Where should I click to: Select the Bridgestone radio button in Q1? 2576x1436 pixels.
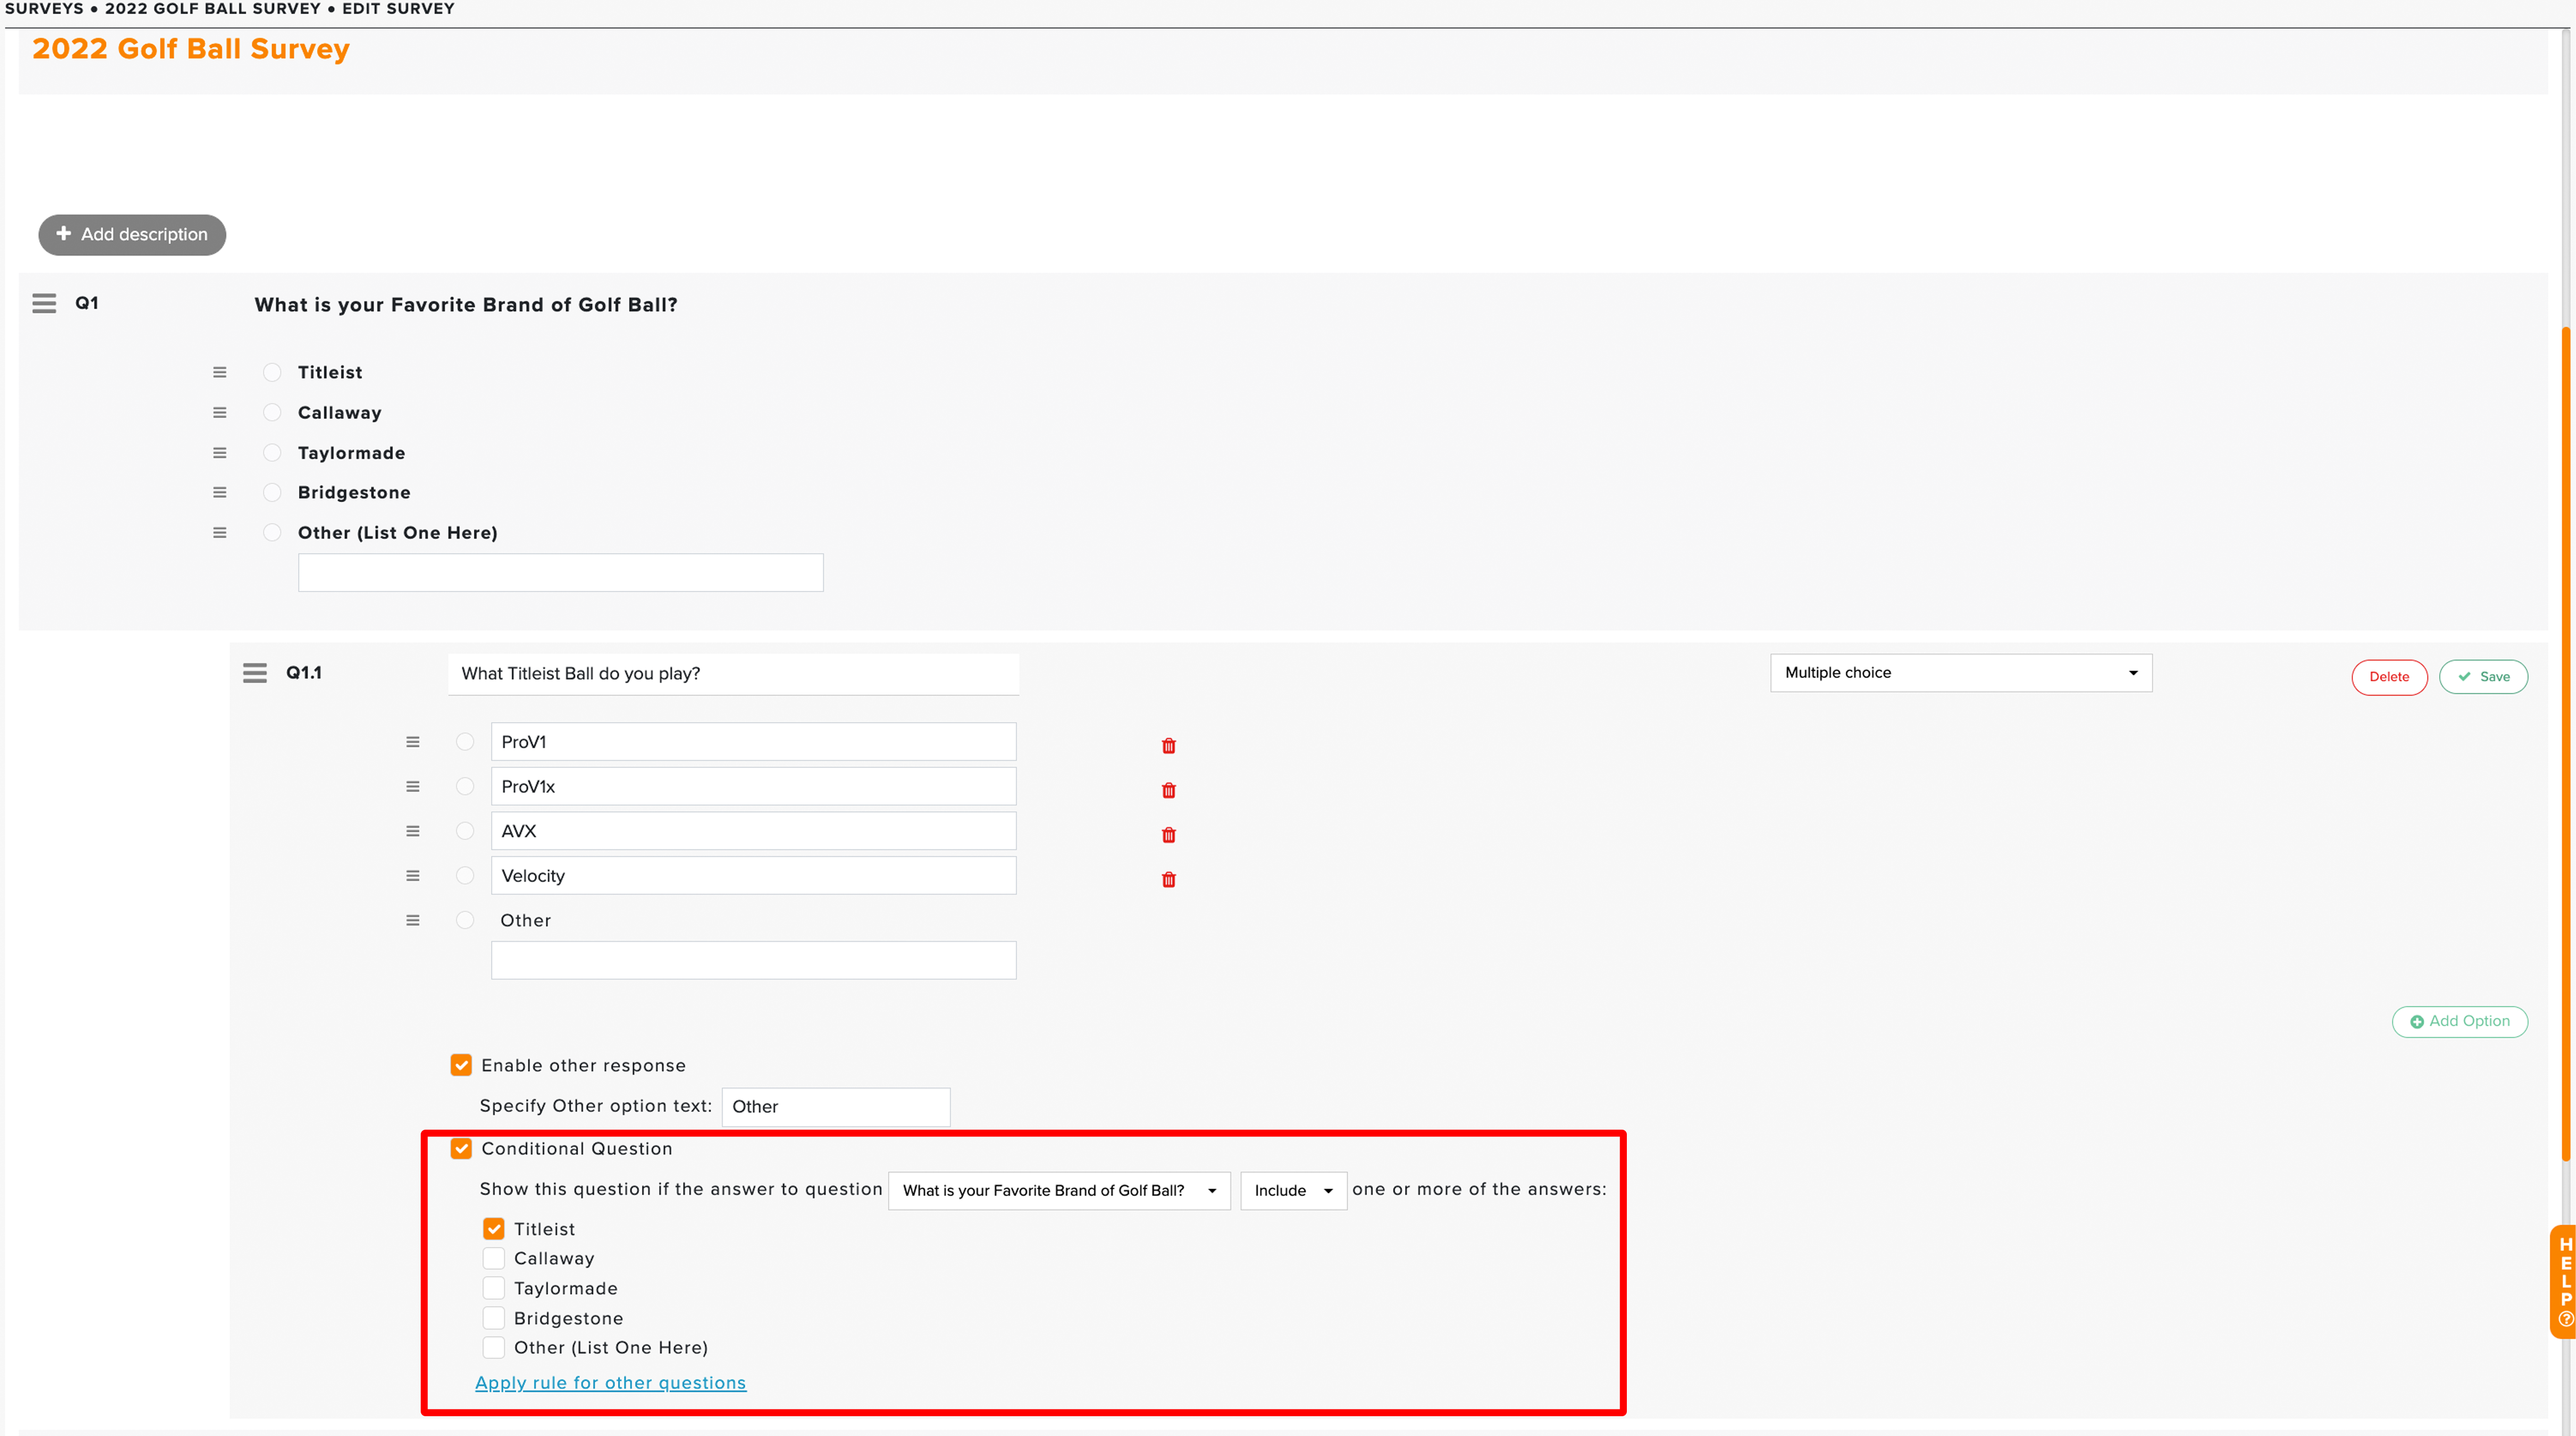coord(272,492)
